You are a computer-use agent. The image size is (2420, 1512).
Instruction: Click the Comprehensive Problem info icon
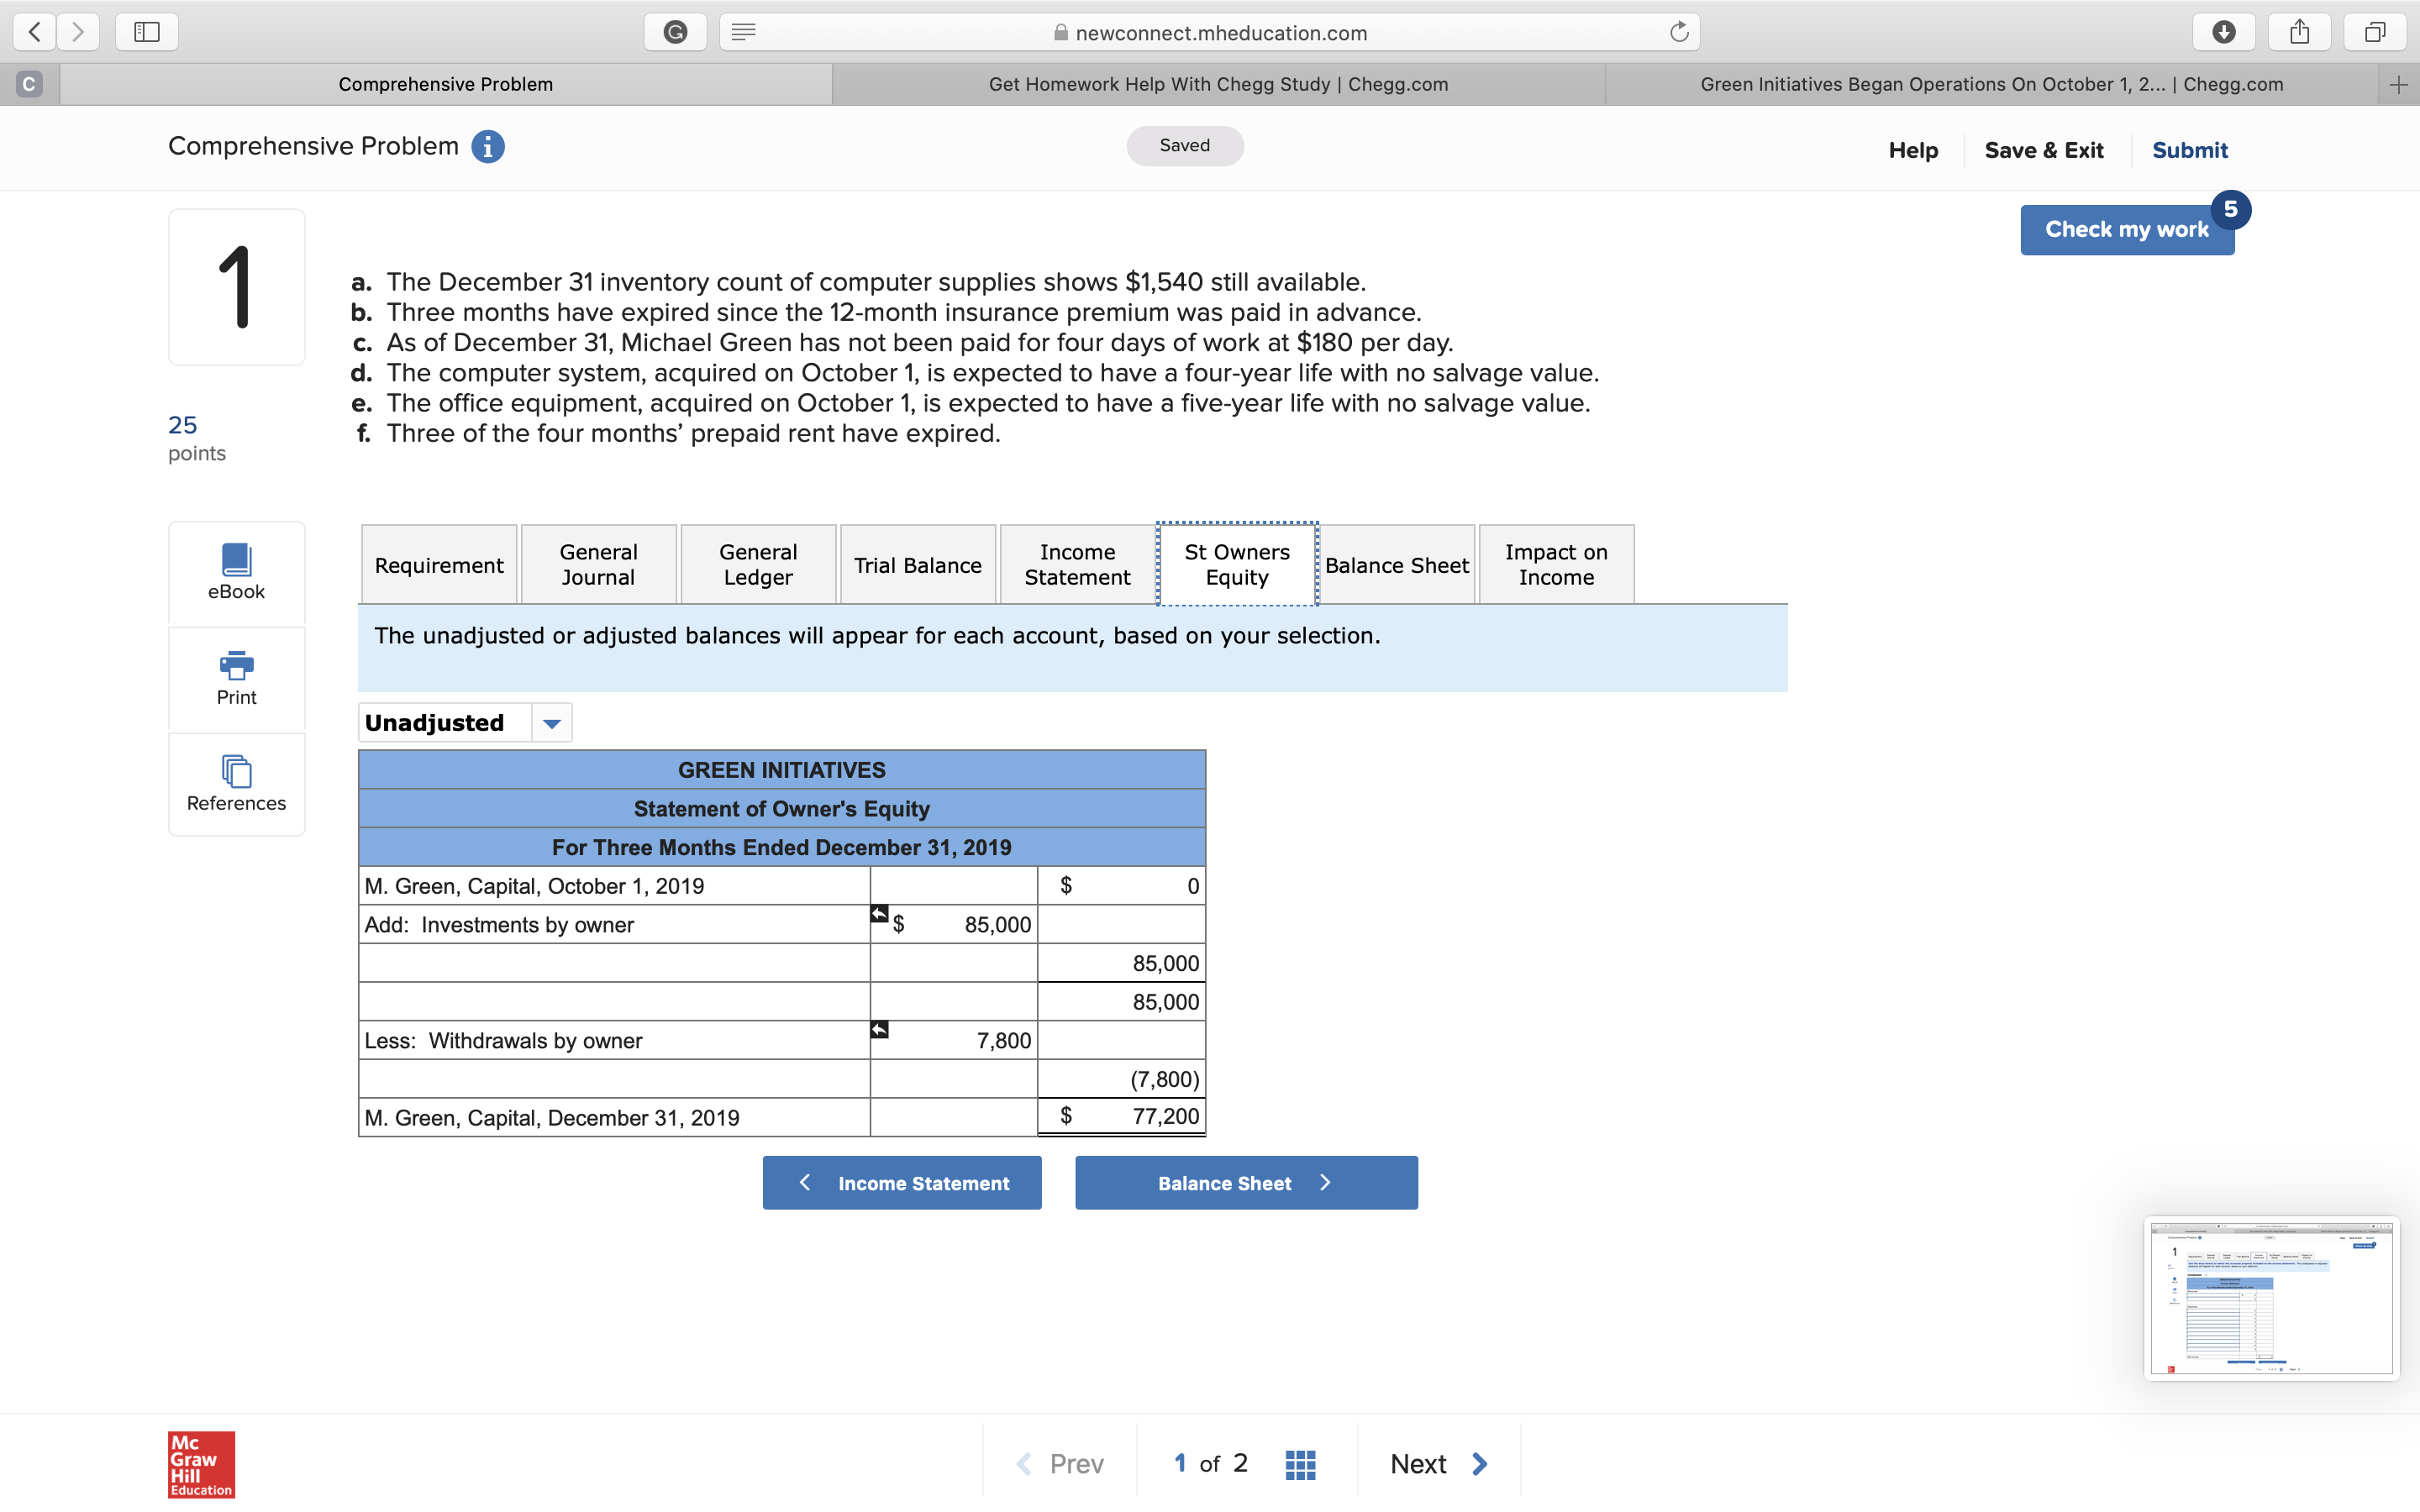pyautogui.click(x=487, y=146)
